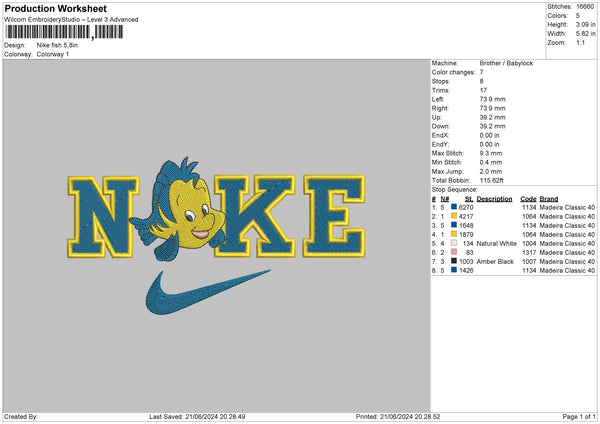Click the "0.00 in" value beside EndX
Image resolution: width=600 pixels, height=424 pixels.
coord(489,135)
